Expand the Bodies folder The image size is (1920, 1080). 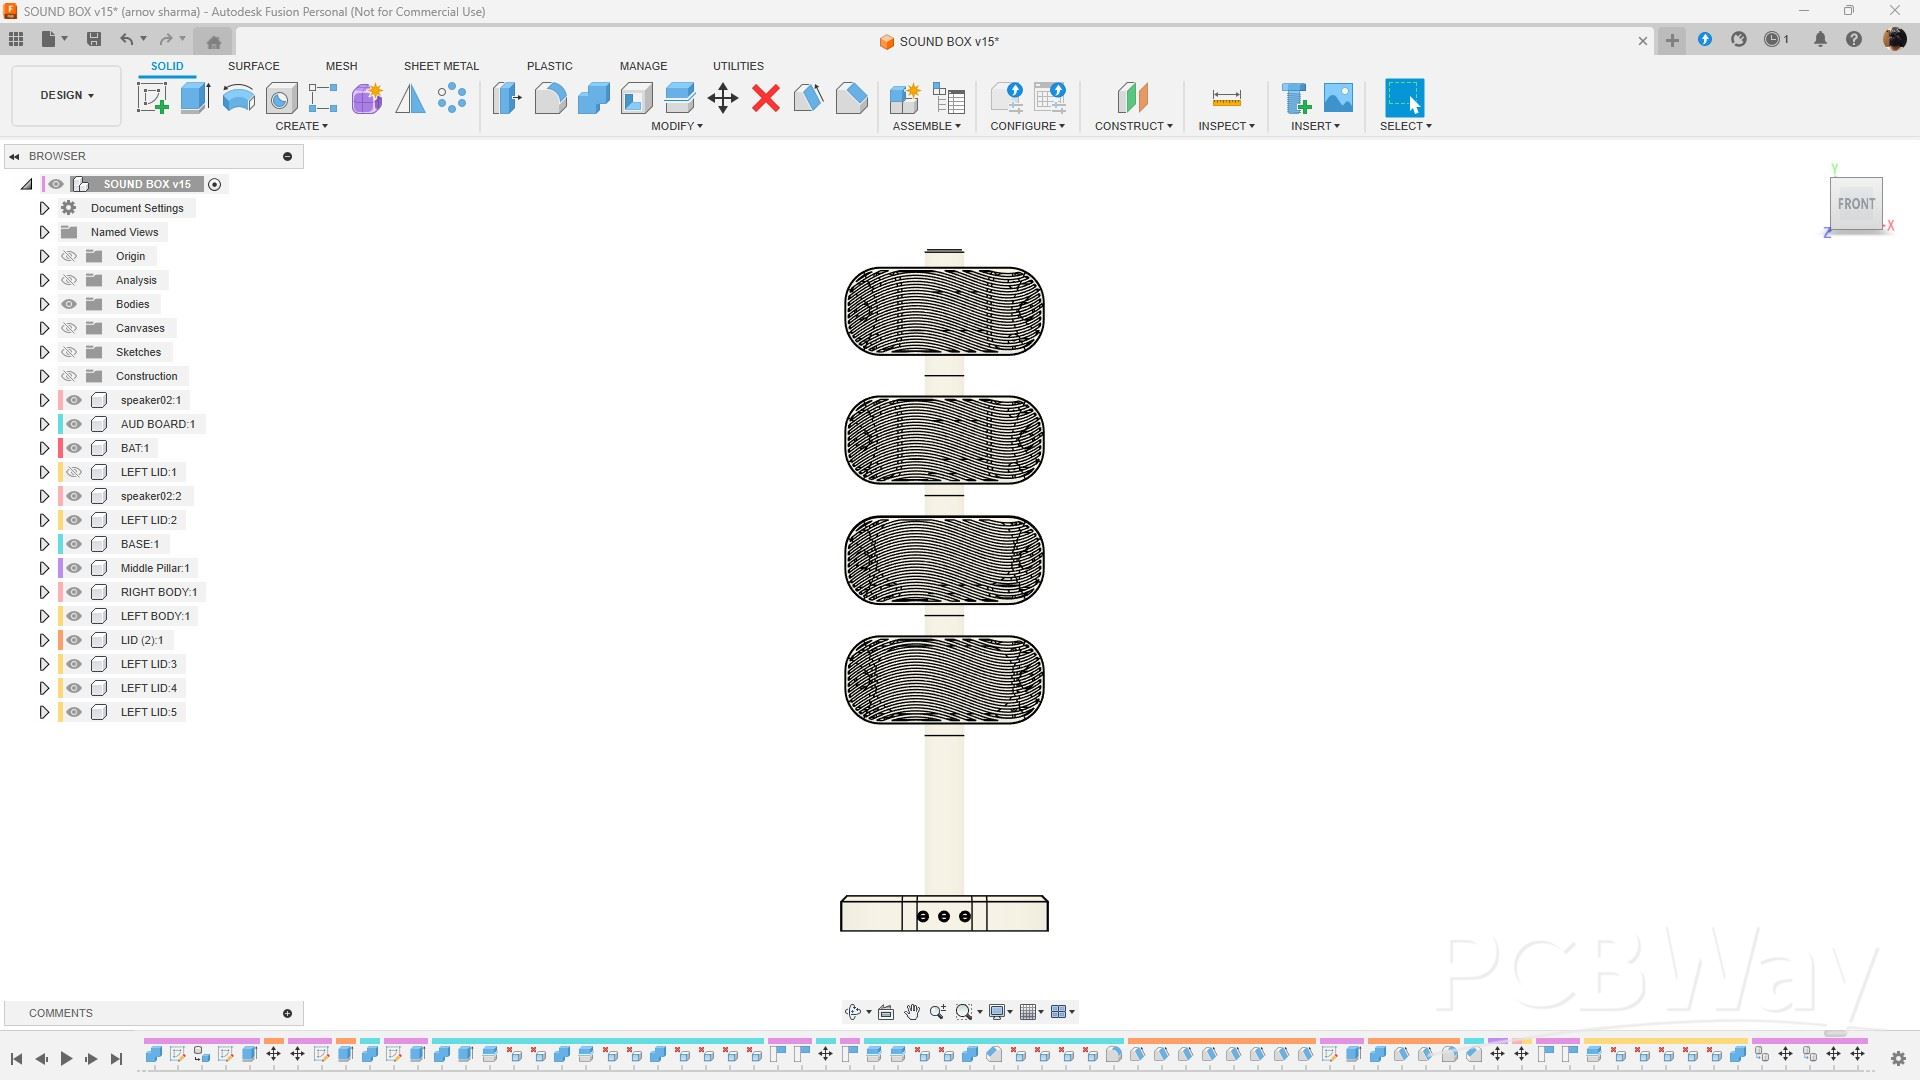click(44, 304)
